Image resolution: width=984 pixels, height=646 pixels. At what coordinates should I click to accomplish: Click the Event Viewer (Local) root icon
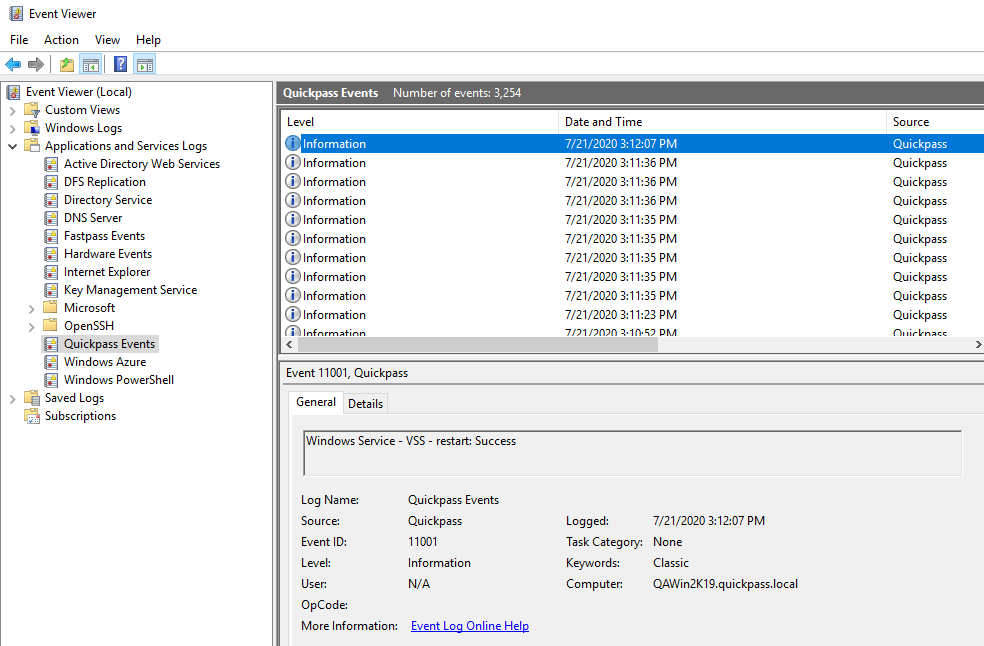[13, 92]
